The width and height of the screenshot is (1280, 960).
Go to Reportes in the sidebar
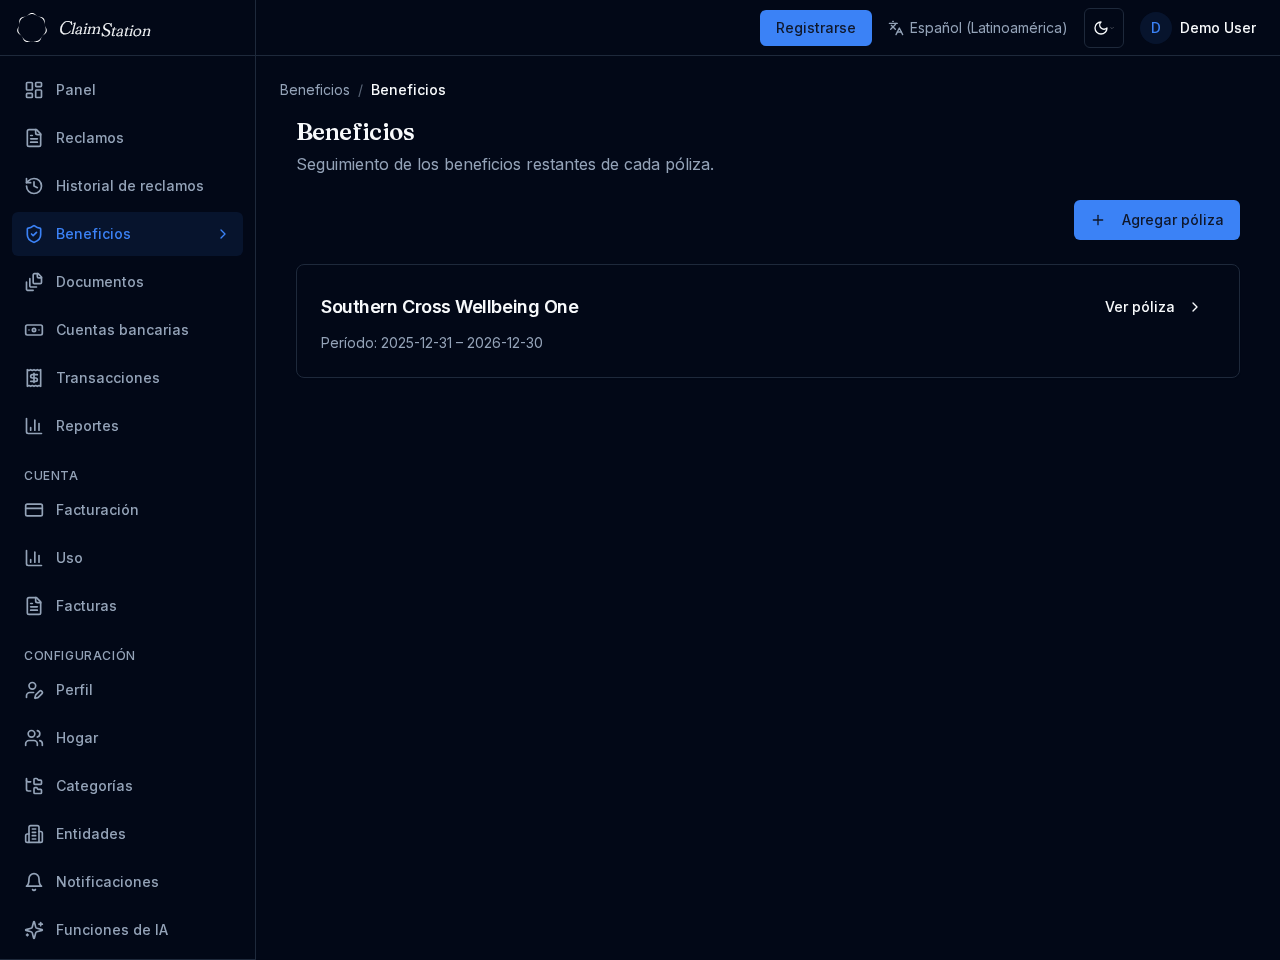tap(87, 426)
